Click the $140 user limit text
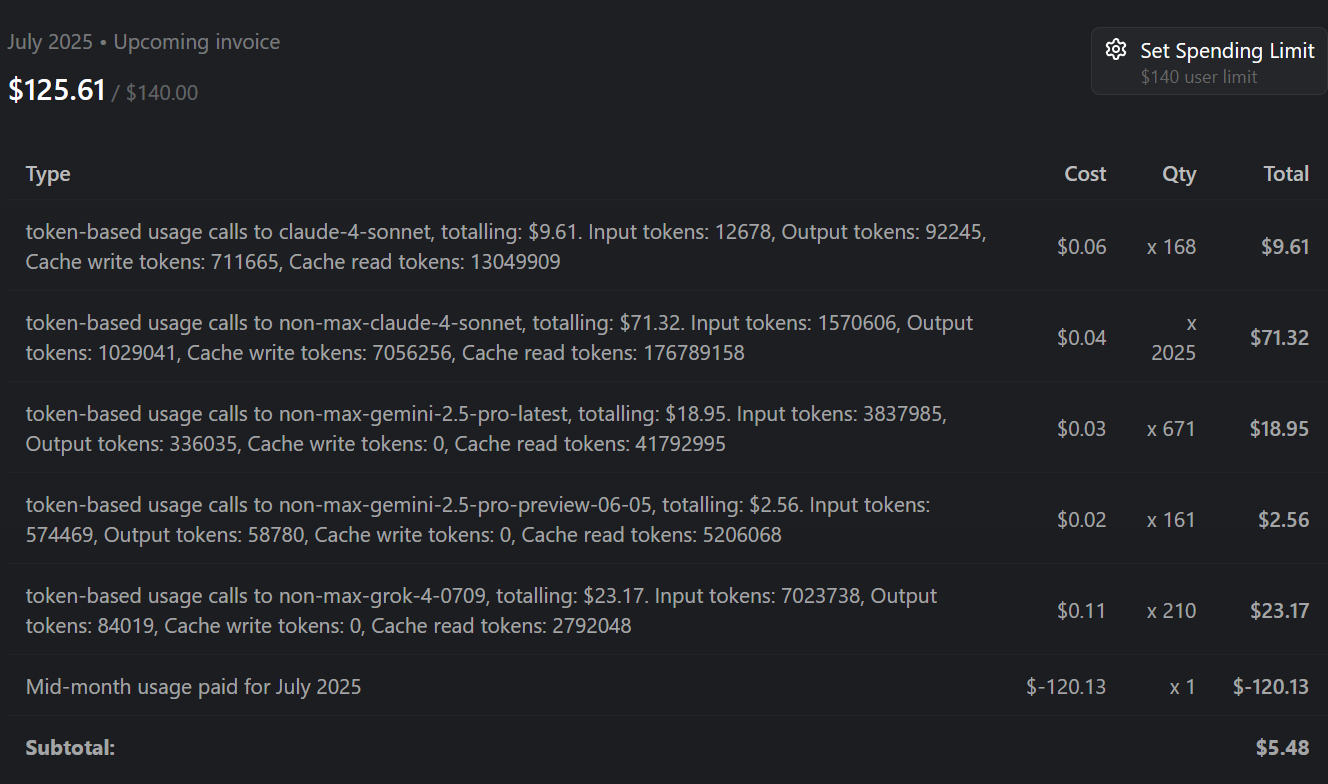Screen dimensions: 1328x784 (x=1199, y=77)
